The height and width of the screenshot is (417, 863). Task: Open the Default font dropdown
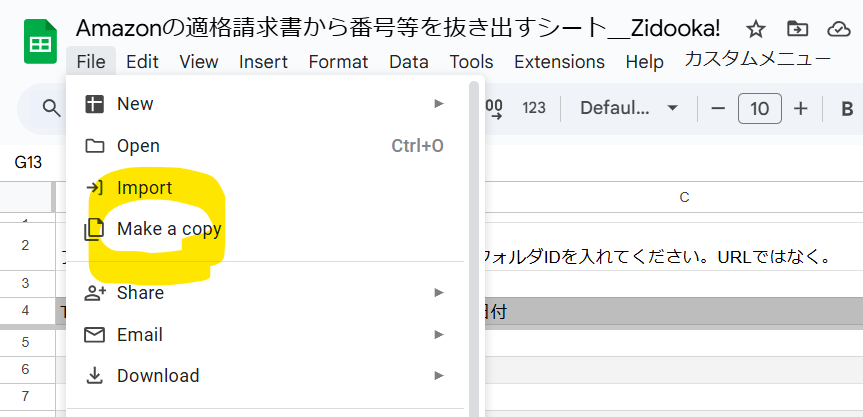[x=629, y=108]
